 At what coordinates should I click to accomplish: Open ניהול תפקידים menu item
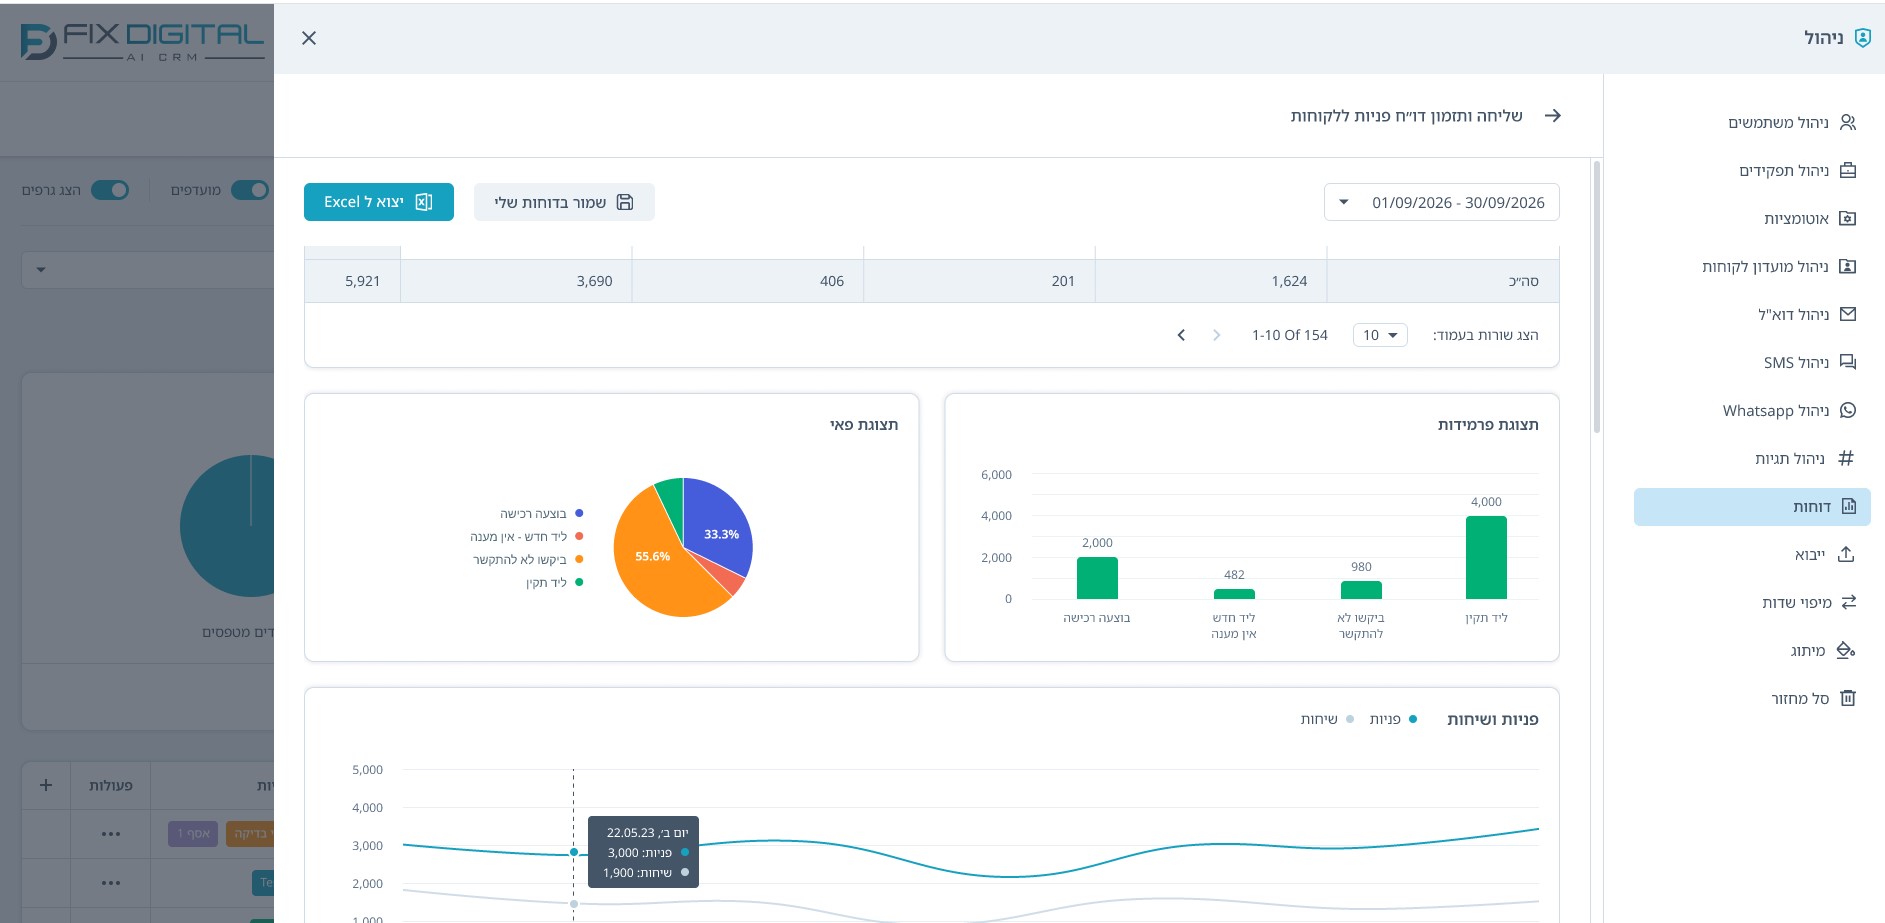coord(1797,170)
